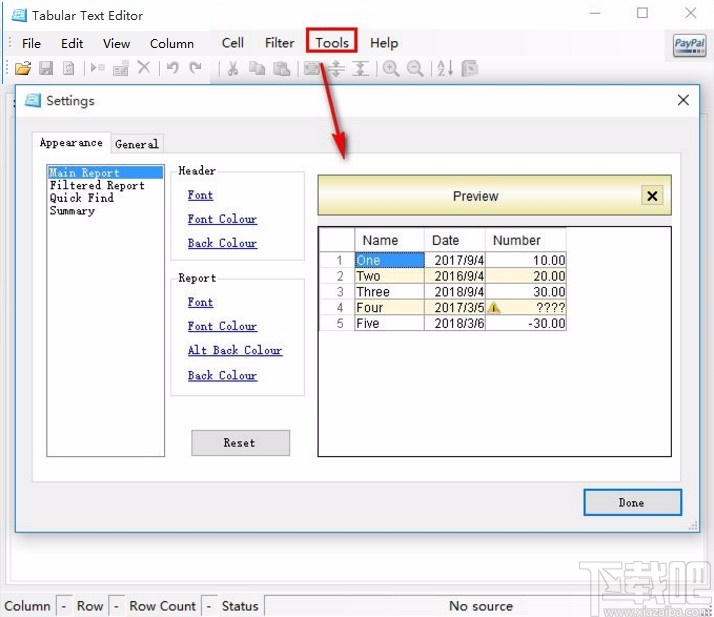Screen dimensions: 714x617
Task: Switch to the Appearance tab
Action: click(x=71, y=143)
